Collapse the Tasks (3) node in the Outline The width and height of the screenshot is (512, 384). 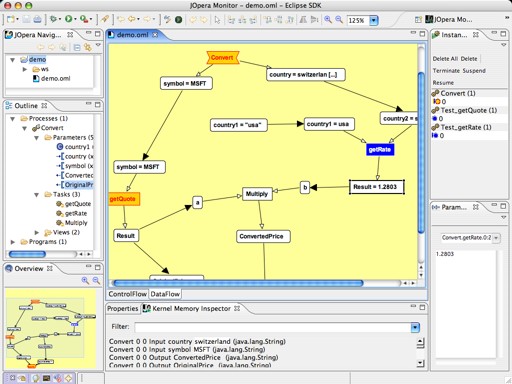coord(37,195)
